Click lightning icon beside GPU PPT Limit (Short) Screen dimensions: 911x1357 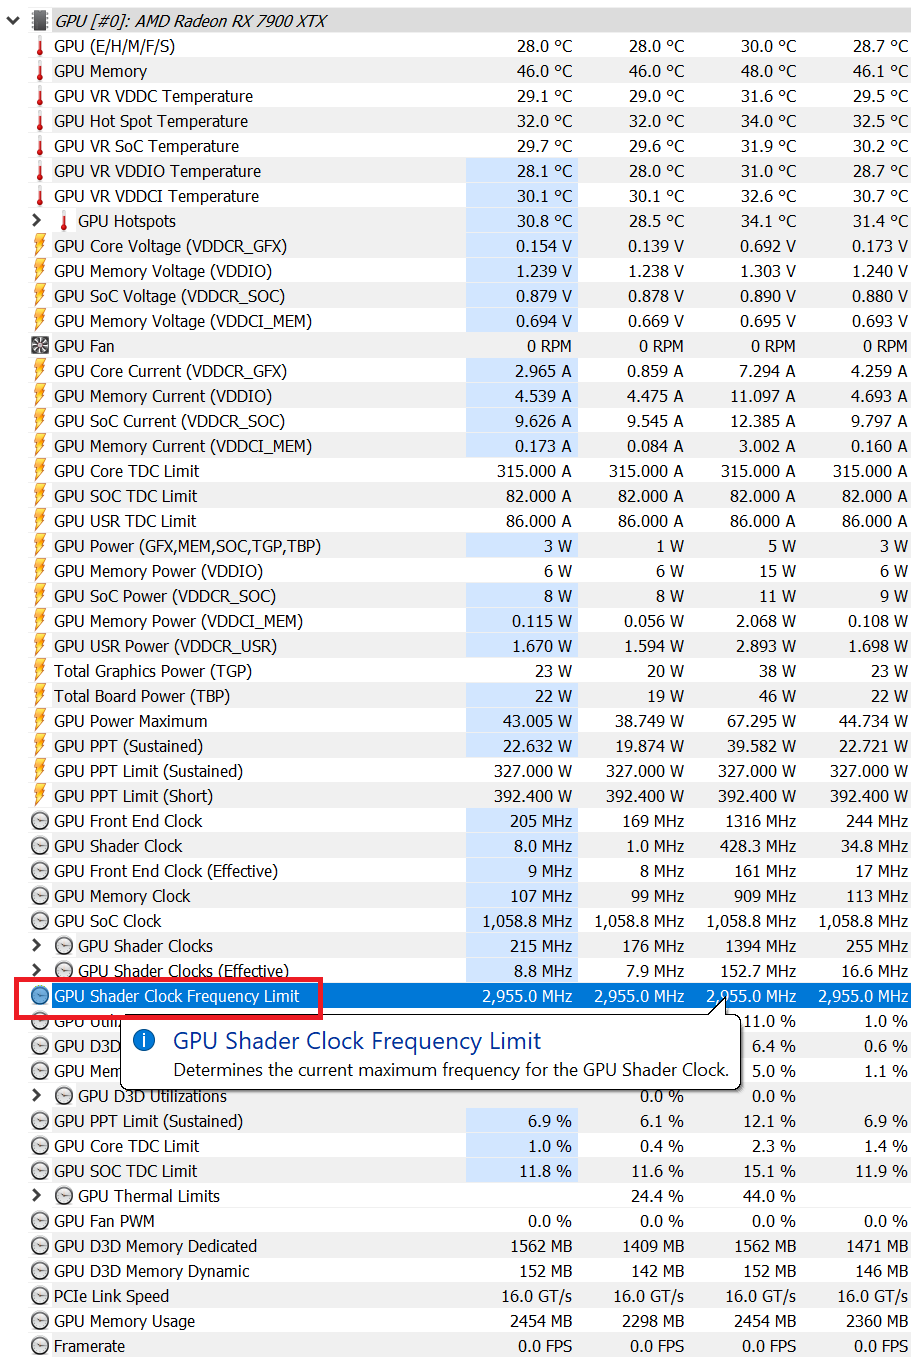(x=40, y=795)
